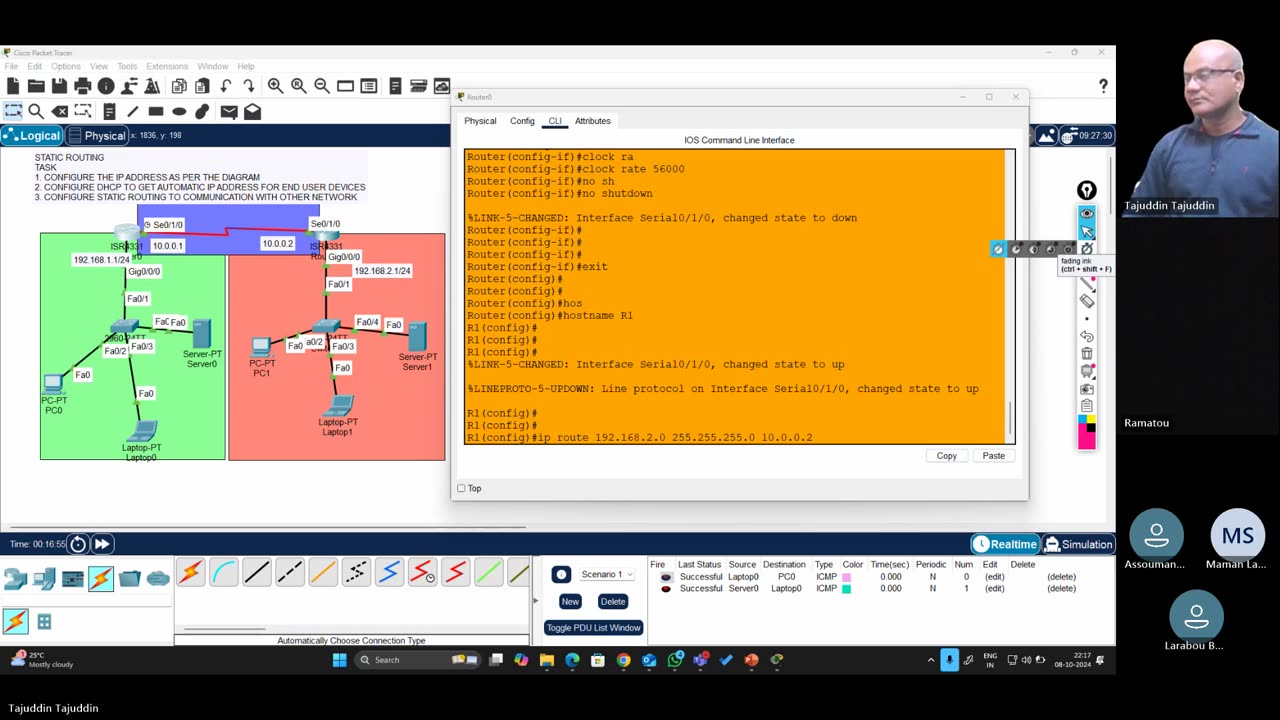Click the Copy button below CLI
This screenshot has height=720, width=1280.
click(x=947, y=456)
